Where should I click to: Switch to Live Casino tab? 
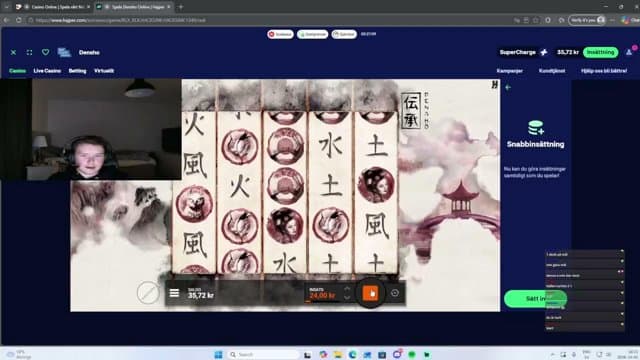pyautogui.click(x=47, y=71)
